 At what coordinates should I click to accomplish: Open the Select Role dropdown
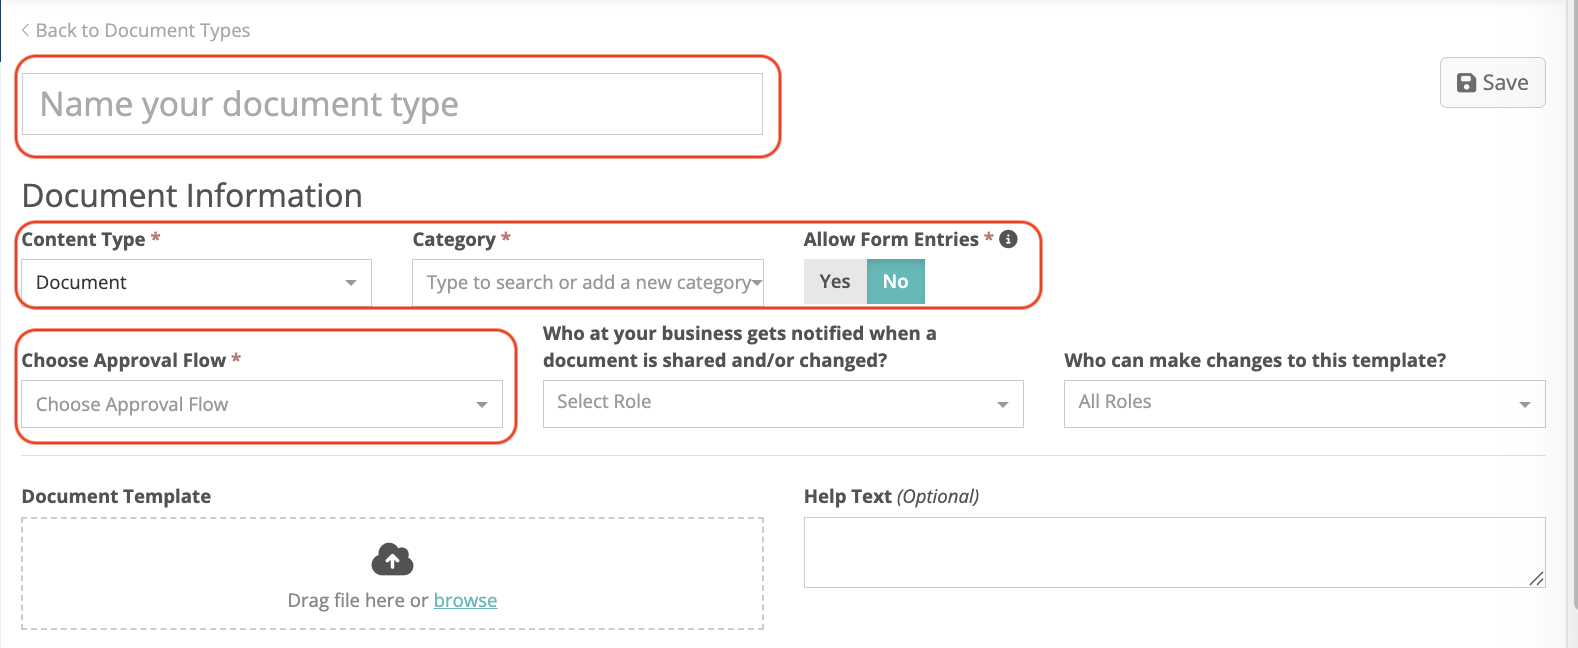coord(783,404)
